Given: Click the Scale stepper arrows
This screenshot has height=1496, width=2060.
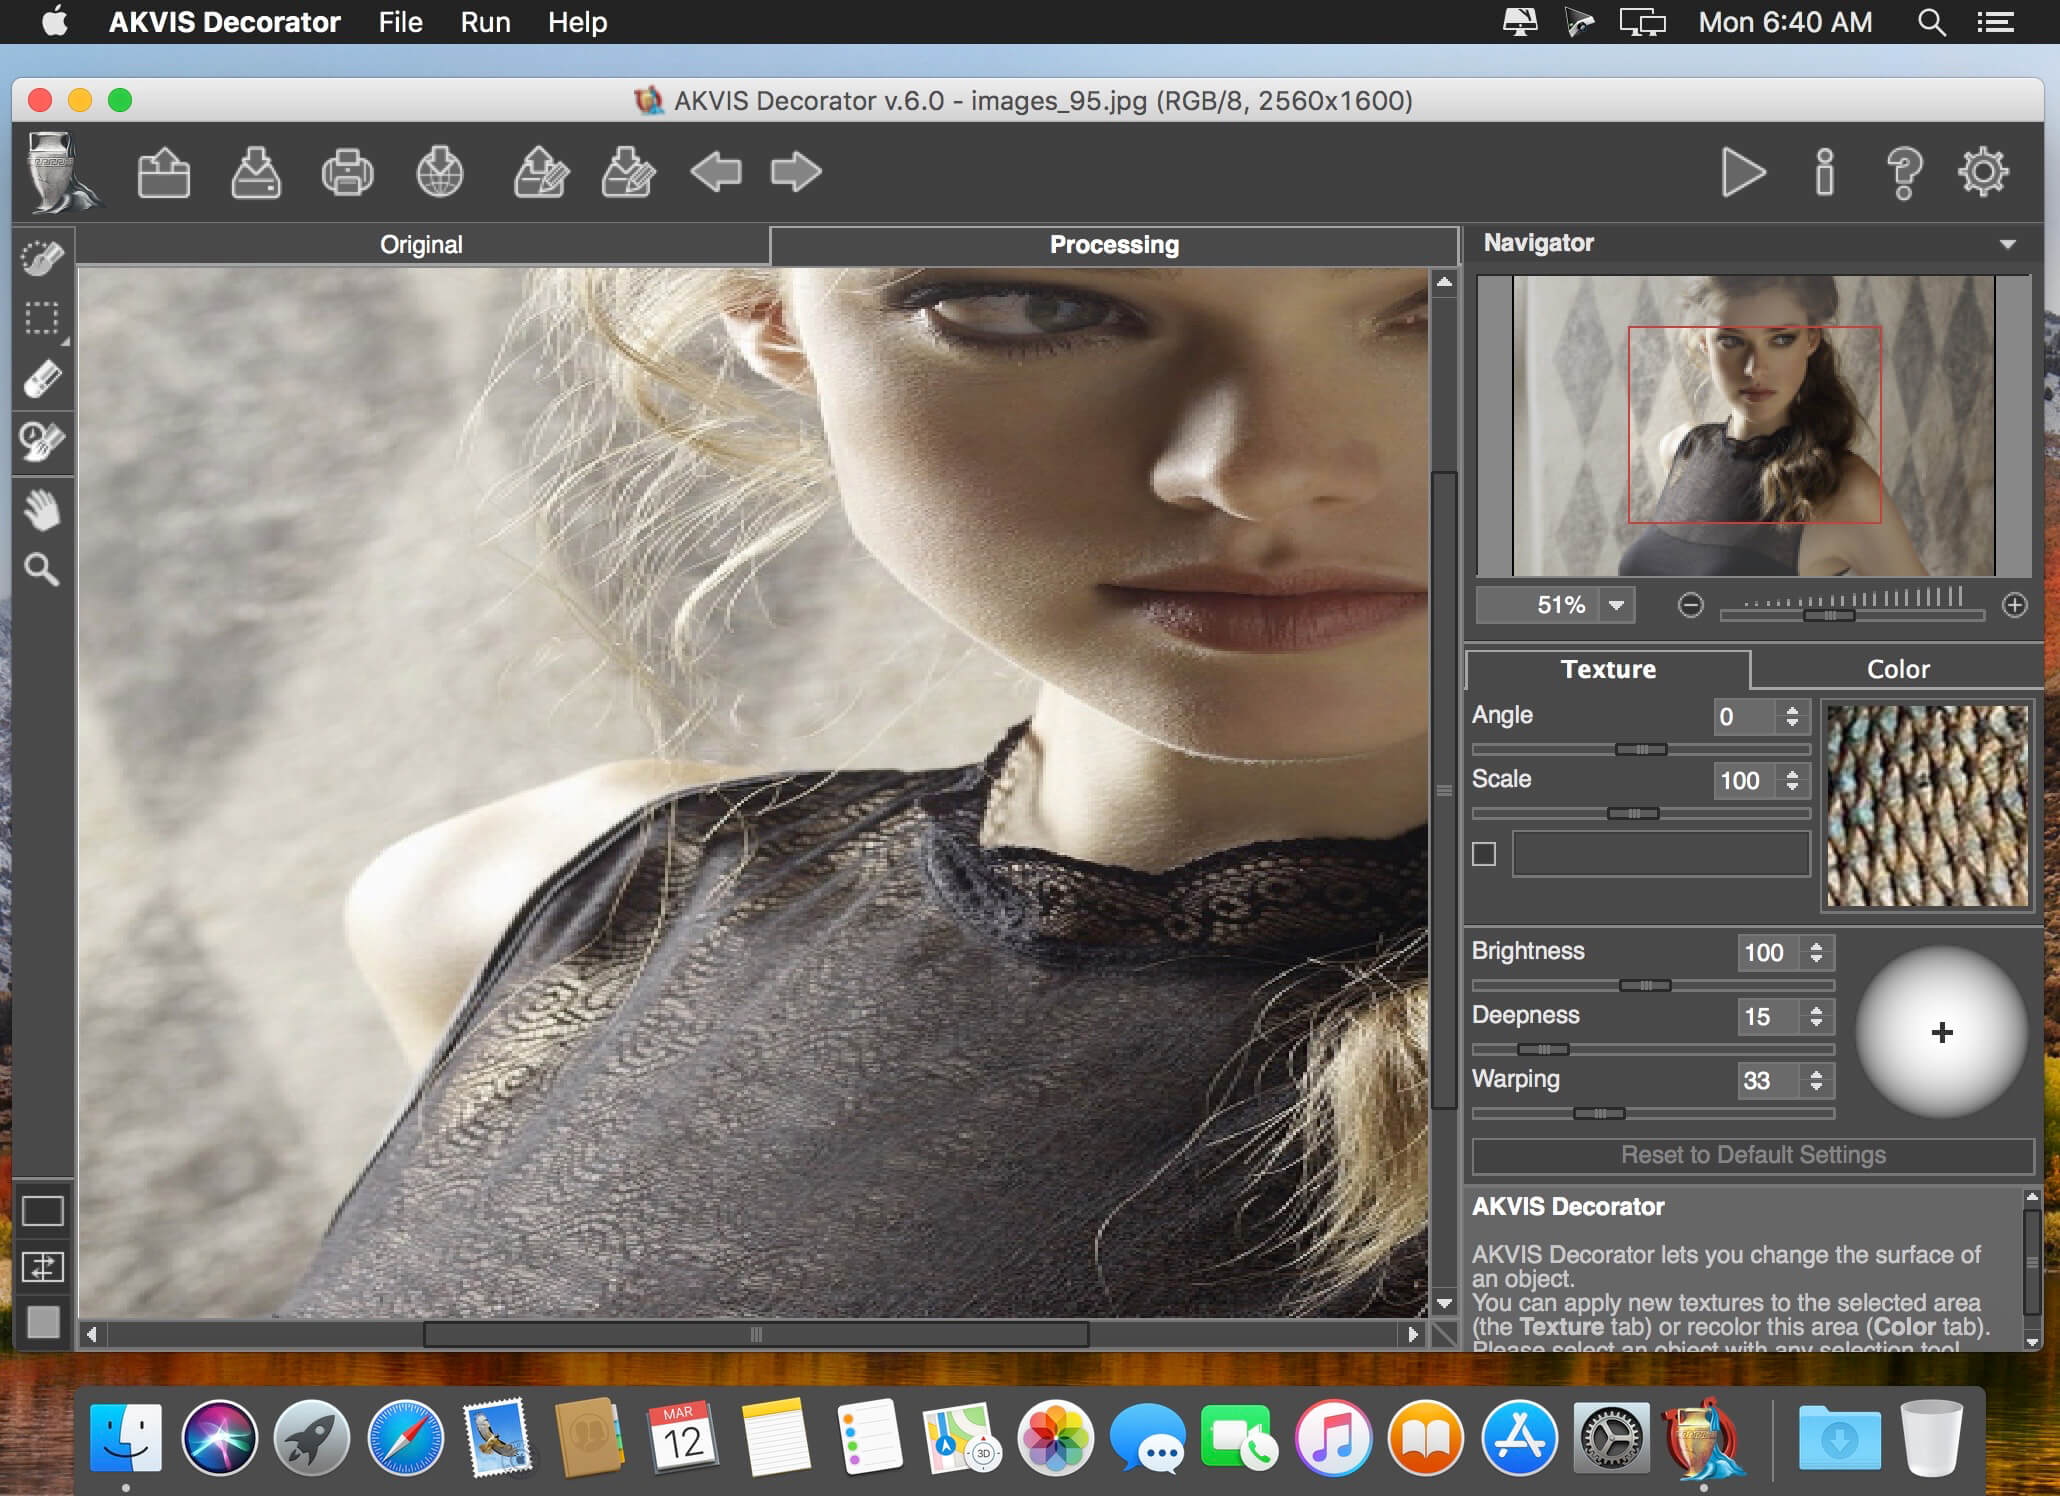Looking at the screenshot, I should click(x=1792, y=780).
